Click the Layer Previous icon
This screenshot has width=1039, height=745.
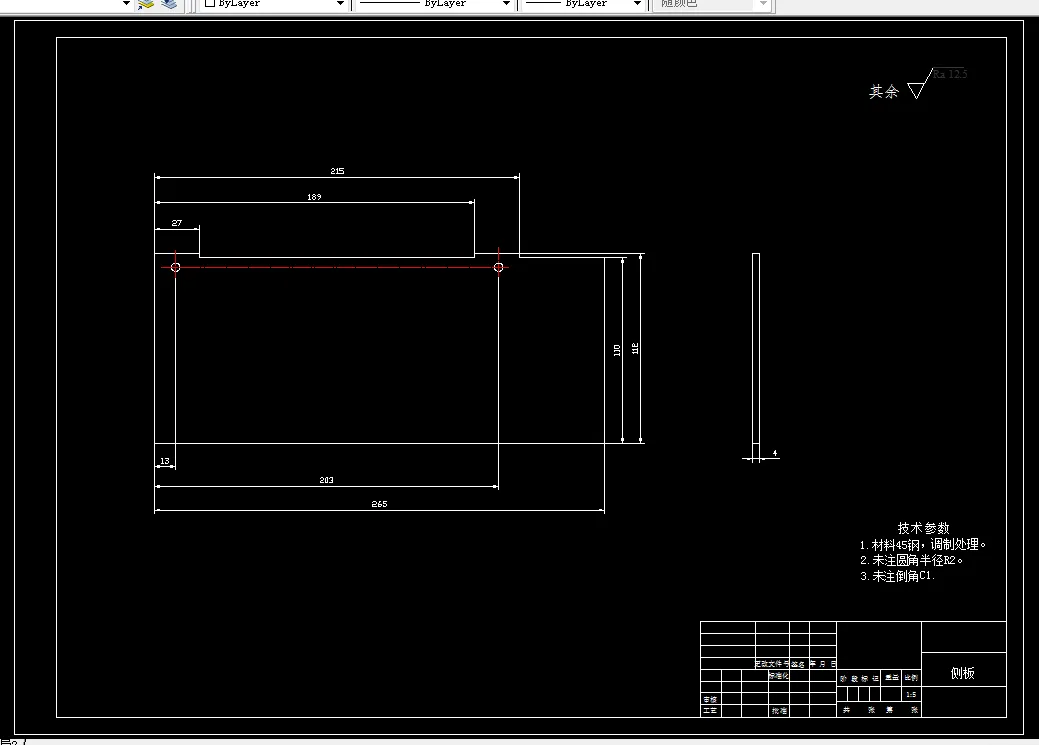click(170, 5)
